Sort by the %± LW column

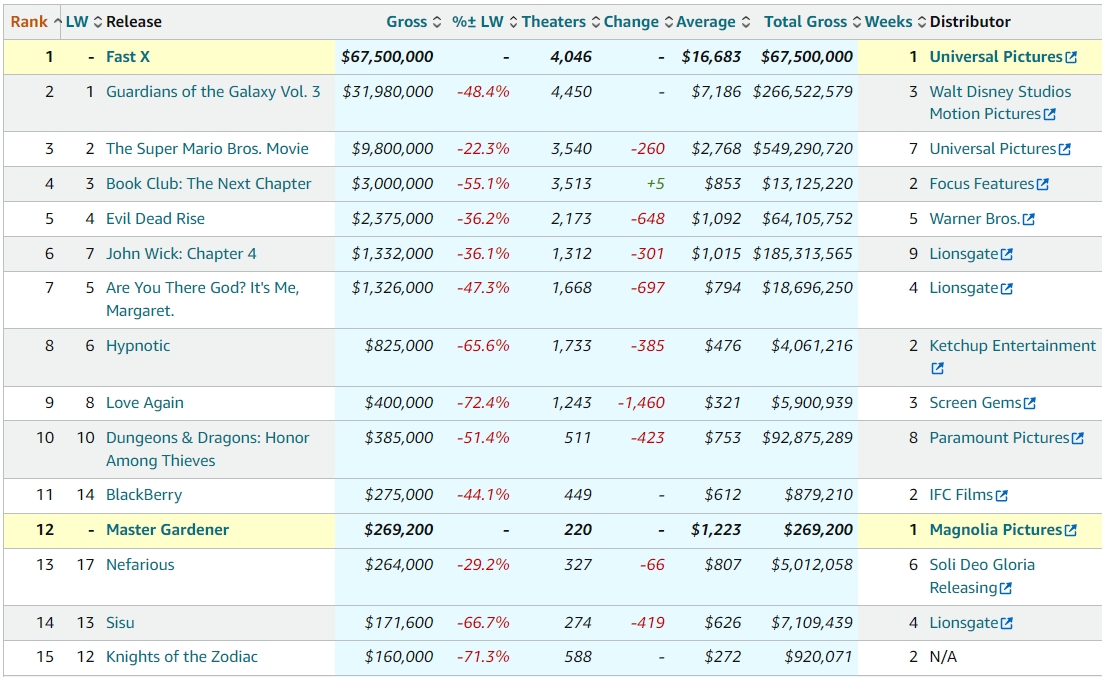(x=485, y=22)
